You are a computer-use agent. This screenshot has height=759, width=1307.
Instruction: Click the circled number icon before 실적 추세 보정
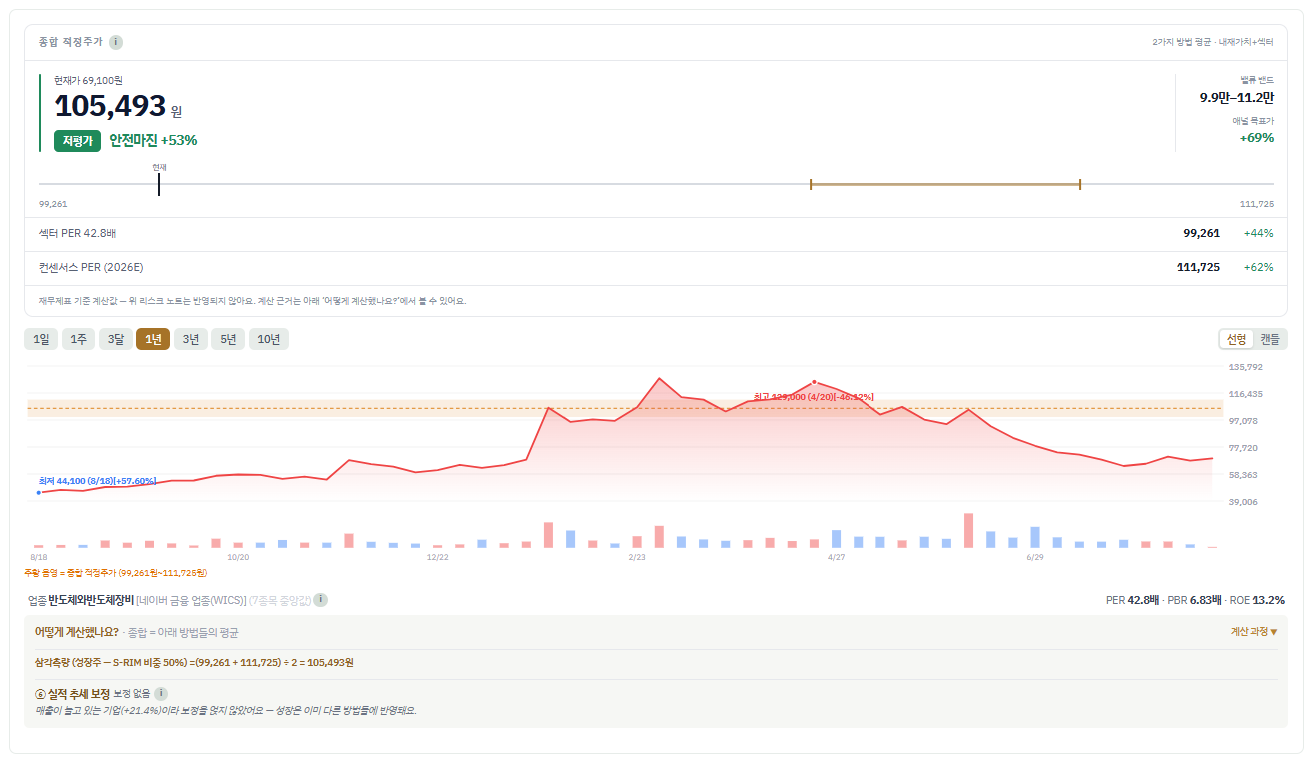[40, 693]
